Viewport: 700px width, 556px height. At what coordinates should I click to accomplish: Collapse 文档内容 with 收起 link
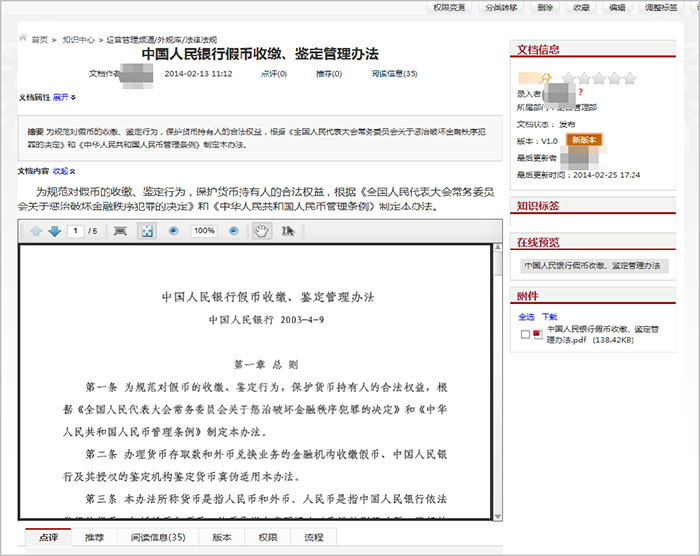(64, 171)
